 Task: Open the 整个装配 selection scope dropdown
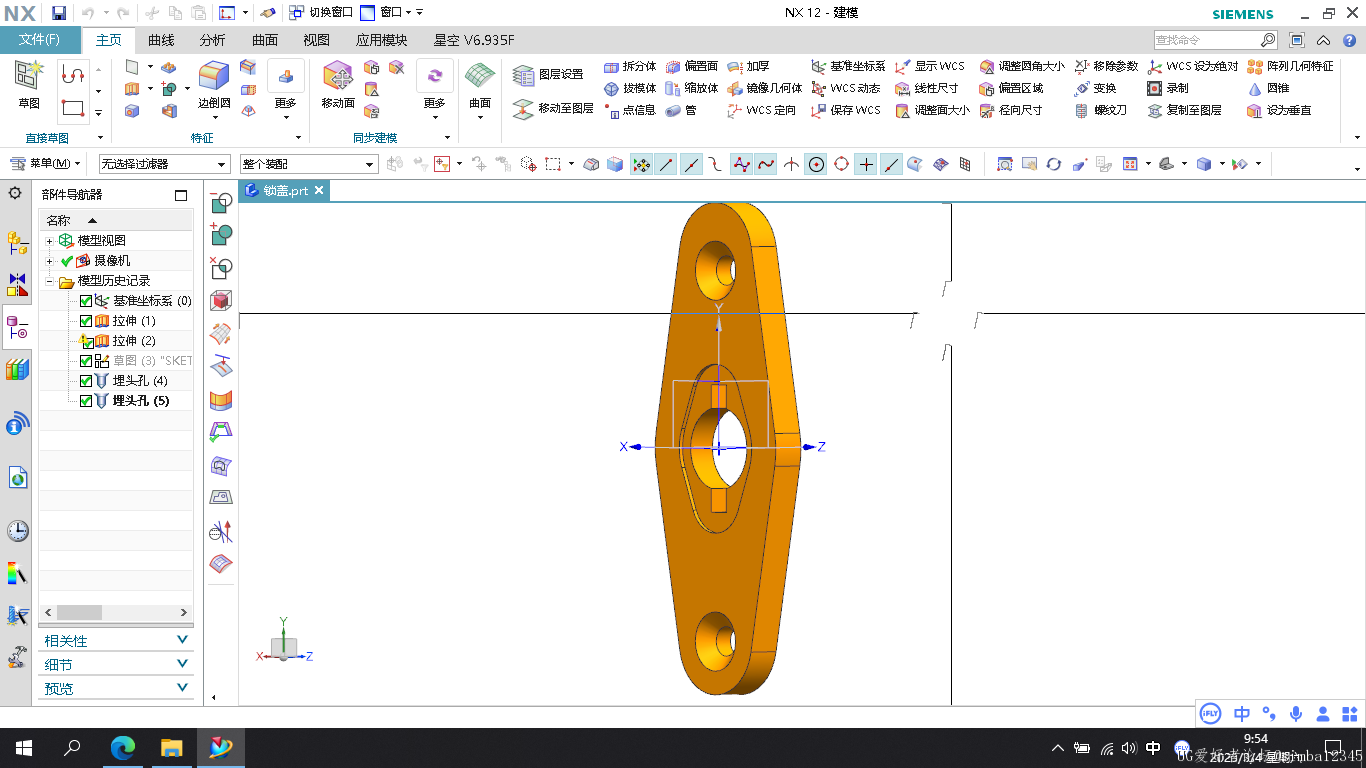pos(309,164)
